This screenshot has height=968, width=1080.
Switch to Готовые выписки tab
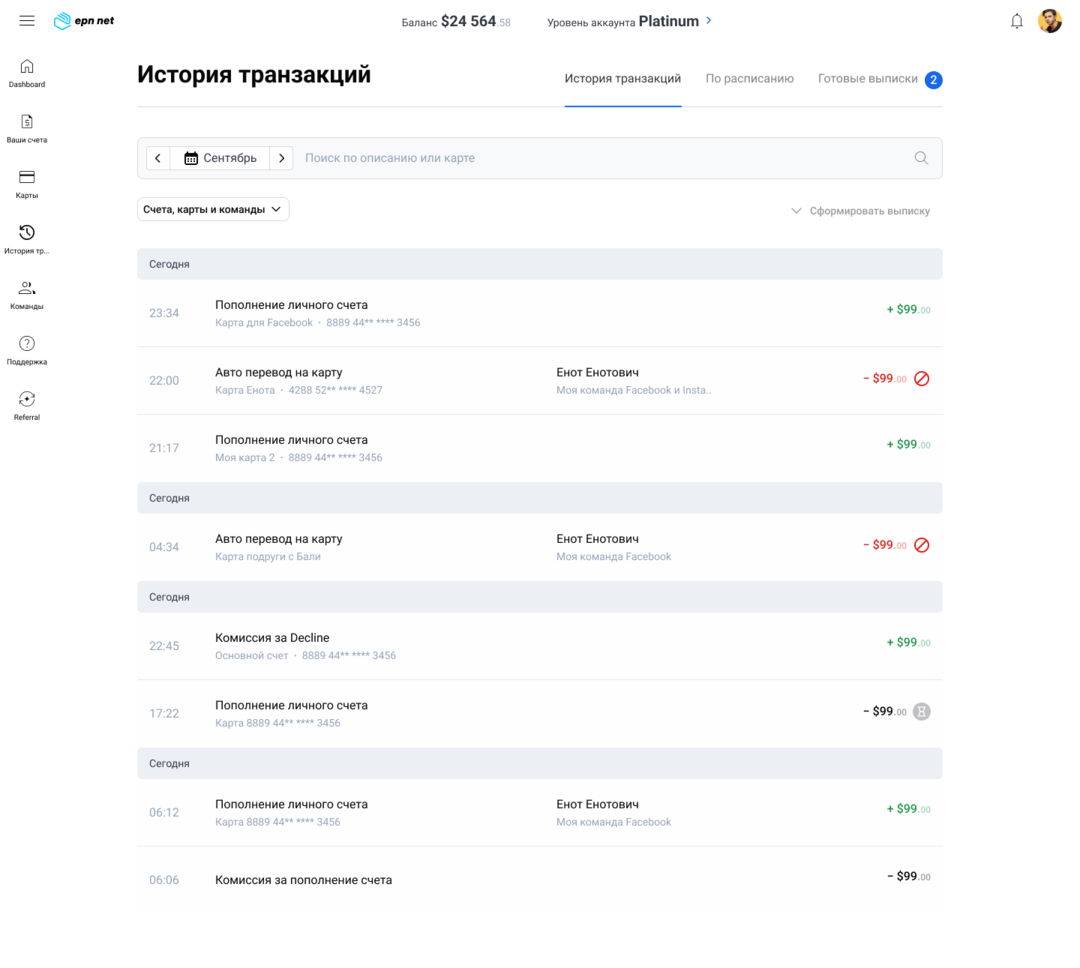(867, 79)
